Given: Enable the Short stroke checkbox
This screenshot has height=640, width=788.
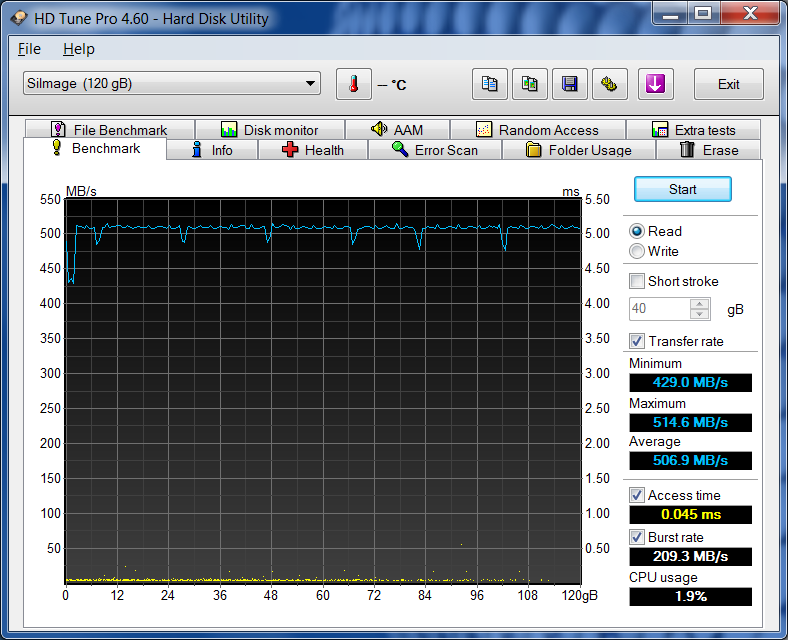Looking at the screenshot, I should tap(637, 281).
